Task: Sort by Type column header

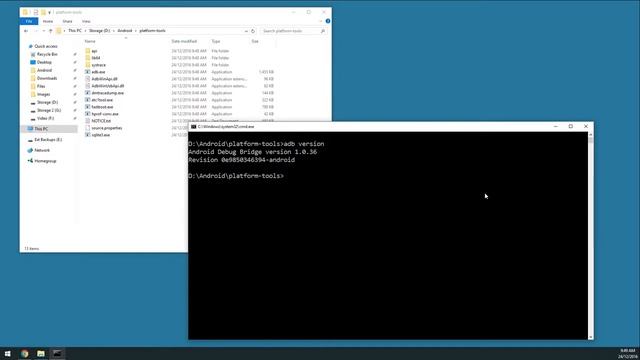Action: click(x=216, y=41)
